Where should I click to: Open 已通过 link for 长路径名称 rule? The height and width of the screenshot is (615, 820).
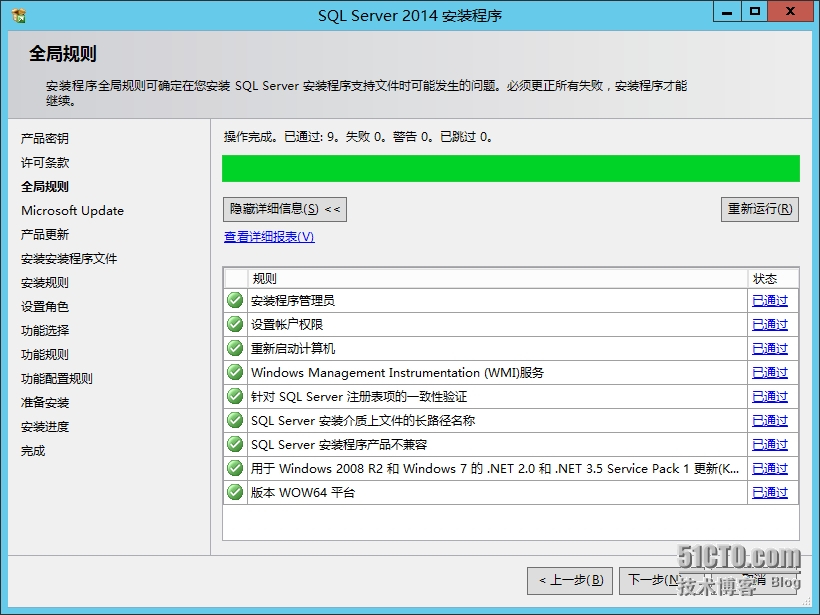[770, 421]
